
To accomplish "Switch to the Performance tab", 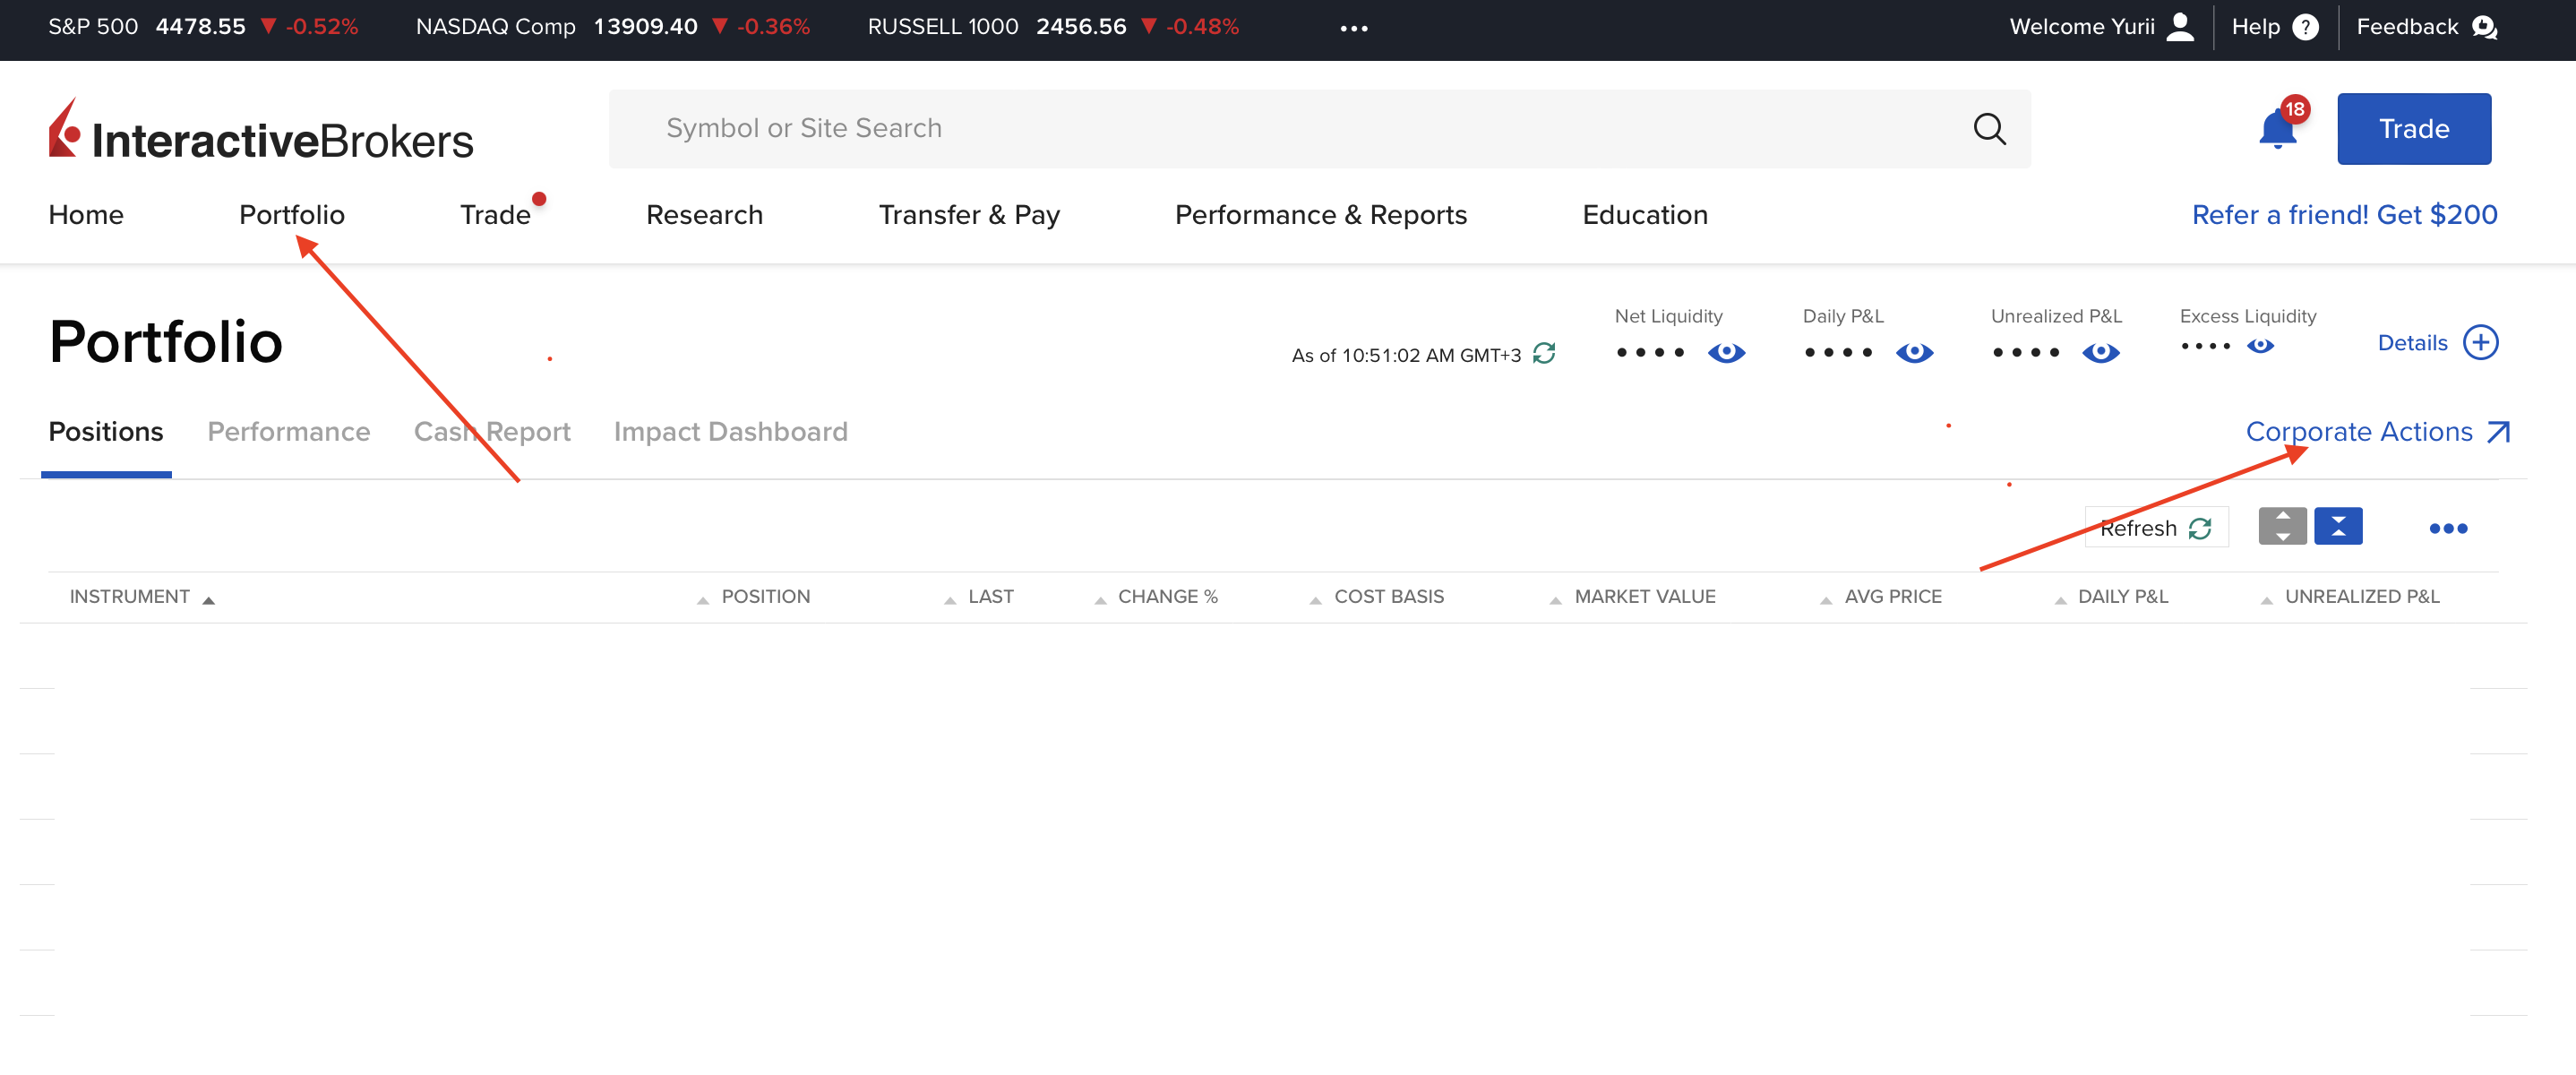I will (288, 432).
